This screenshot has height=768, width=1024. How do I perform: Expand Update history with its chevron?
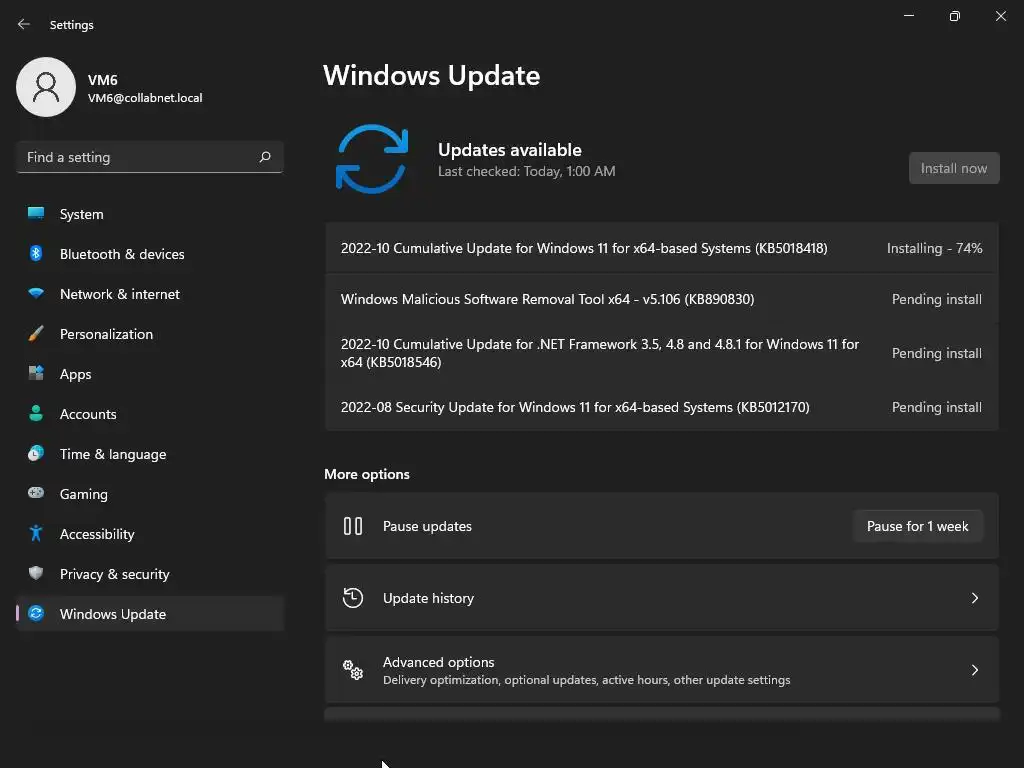(x=974, y=598)
